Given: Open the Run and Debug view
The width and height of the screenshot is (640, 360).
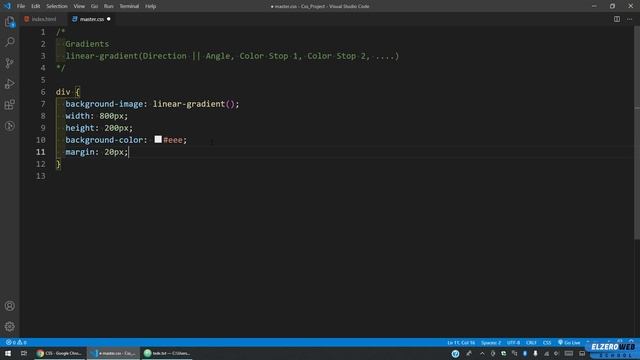Looking at the screenshot, I should (10, 84).
